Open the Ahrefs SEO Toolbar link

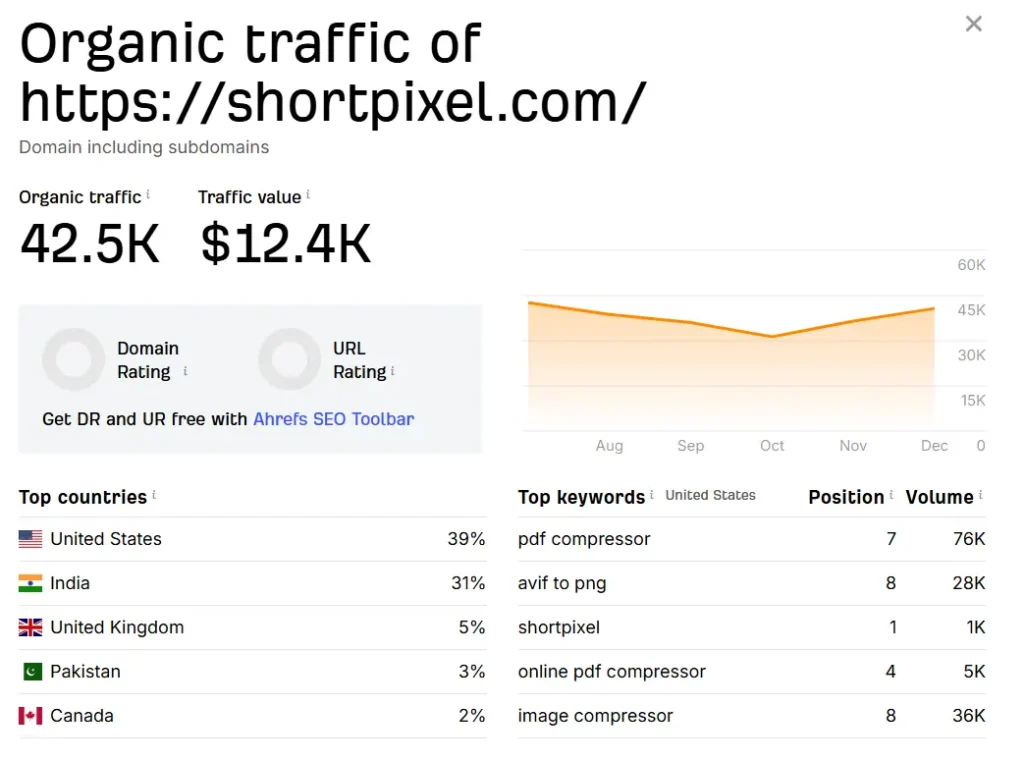333,419
